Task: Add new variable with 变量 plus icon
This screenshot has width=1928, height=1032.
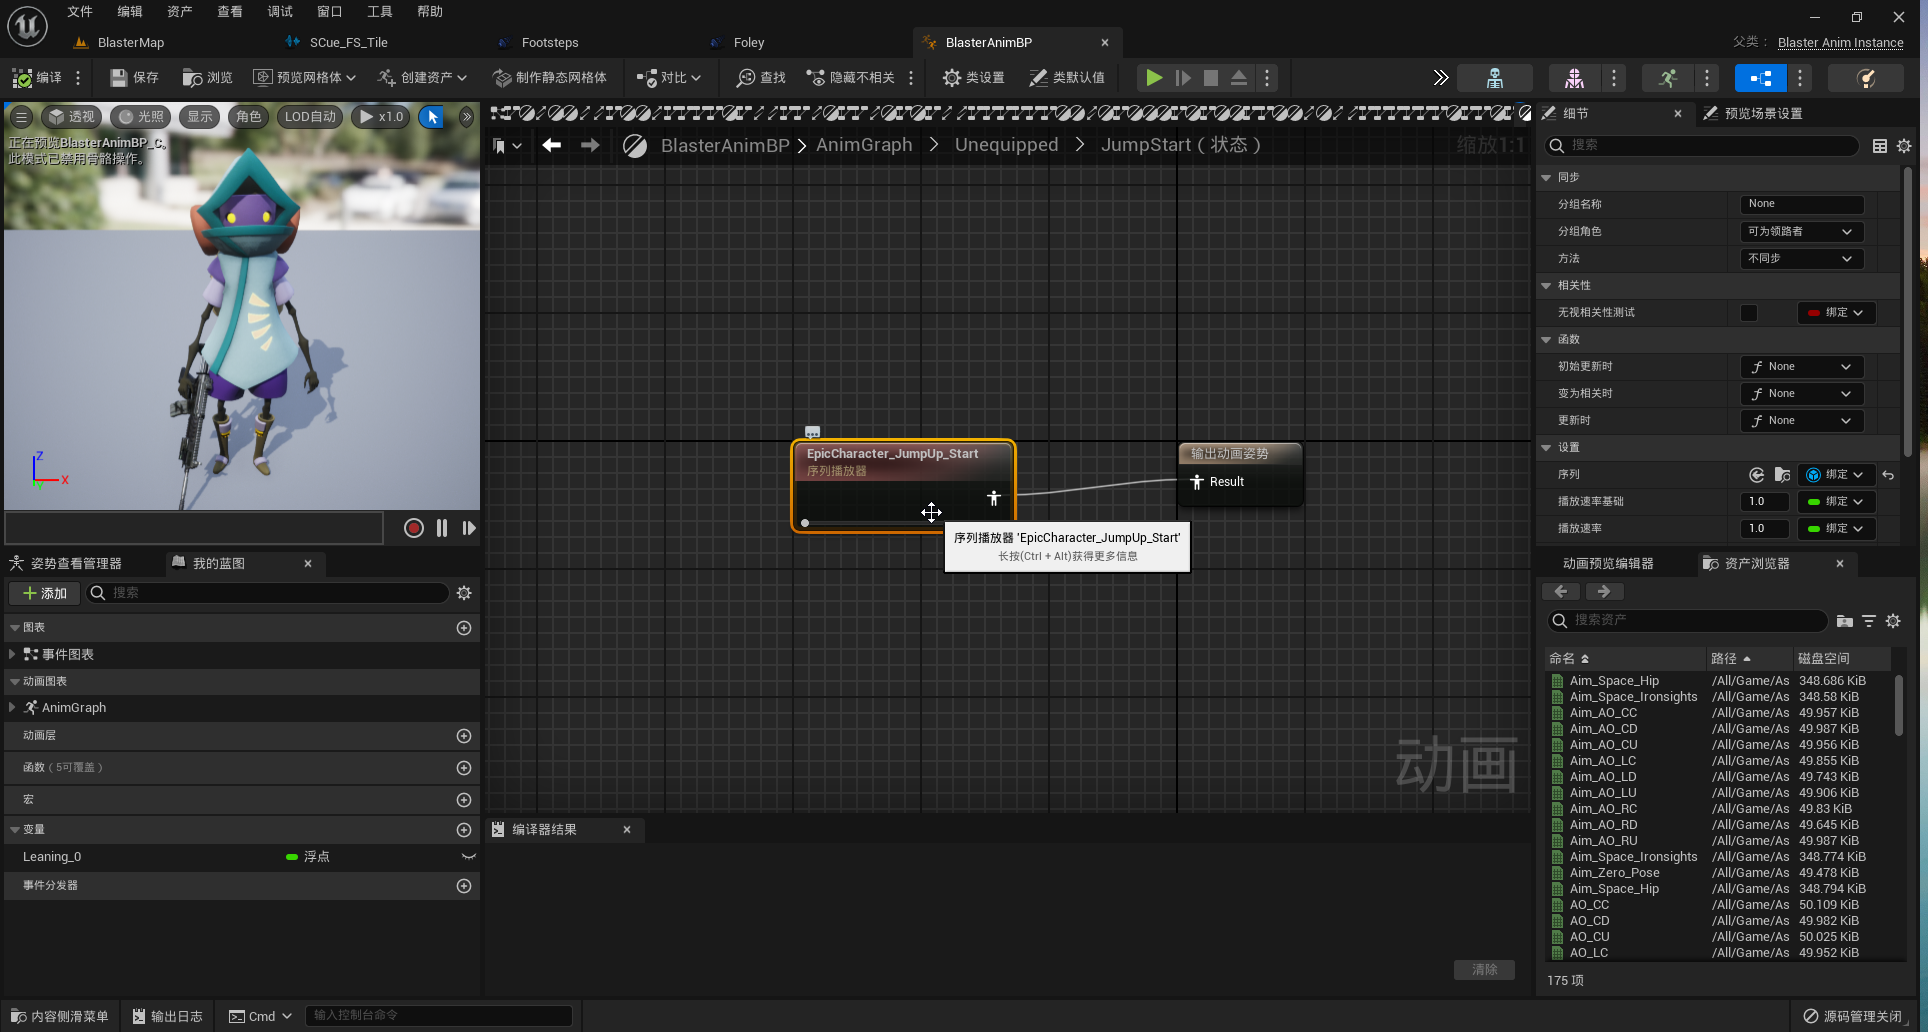Action: pyautogui.click(x=464, y=830)
